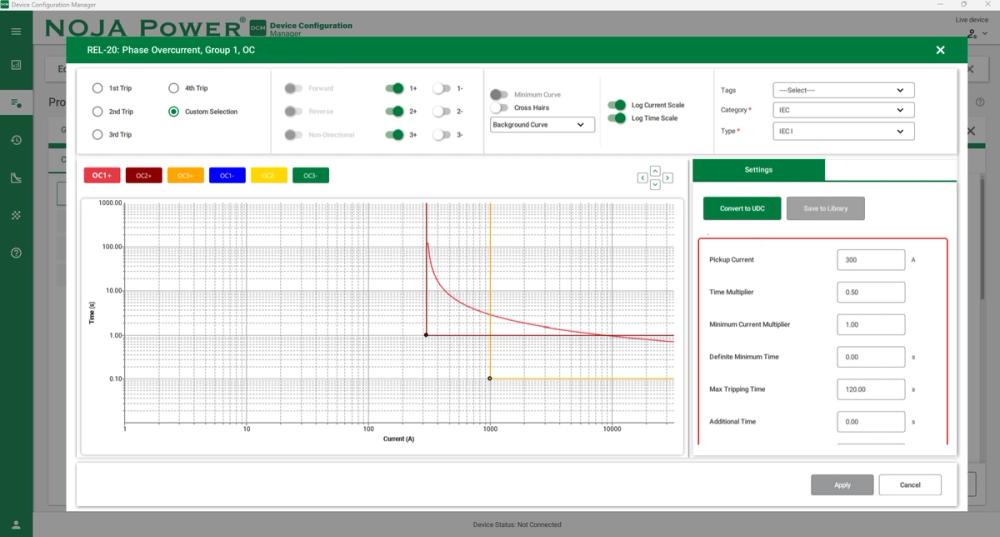Click the Device Status: Not Connected text

pyautogui.click(x=517, y=525)
